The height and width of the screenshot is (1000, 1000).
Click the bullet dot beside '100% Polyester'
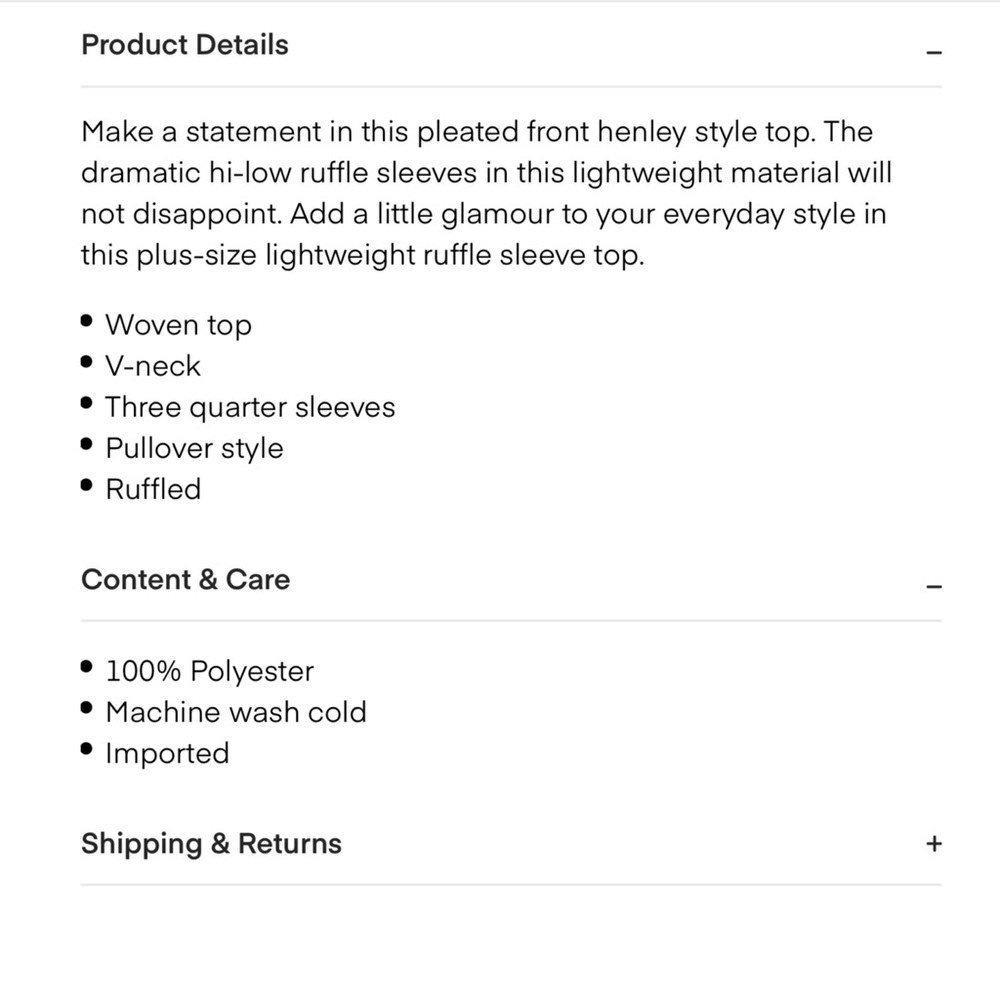87,666
